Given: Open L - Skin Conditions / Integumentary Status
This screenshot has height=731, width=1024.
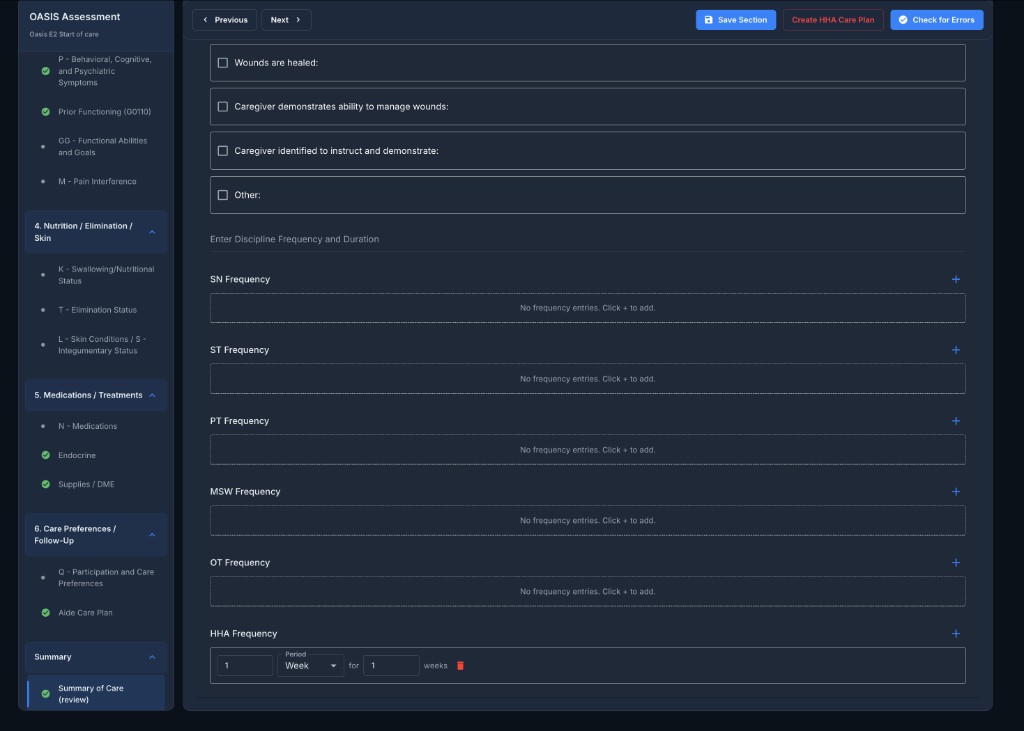Looking at the screenshot, I should pos(102,345).
